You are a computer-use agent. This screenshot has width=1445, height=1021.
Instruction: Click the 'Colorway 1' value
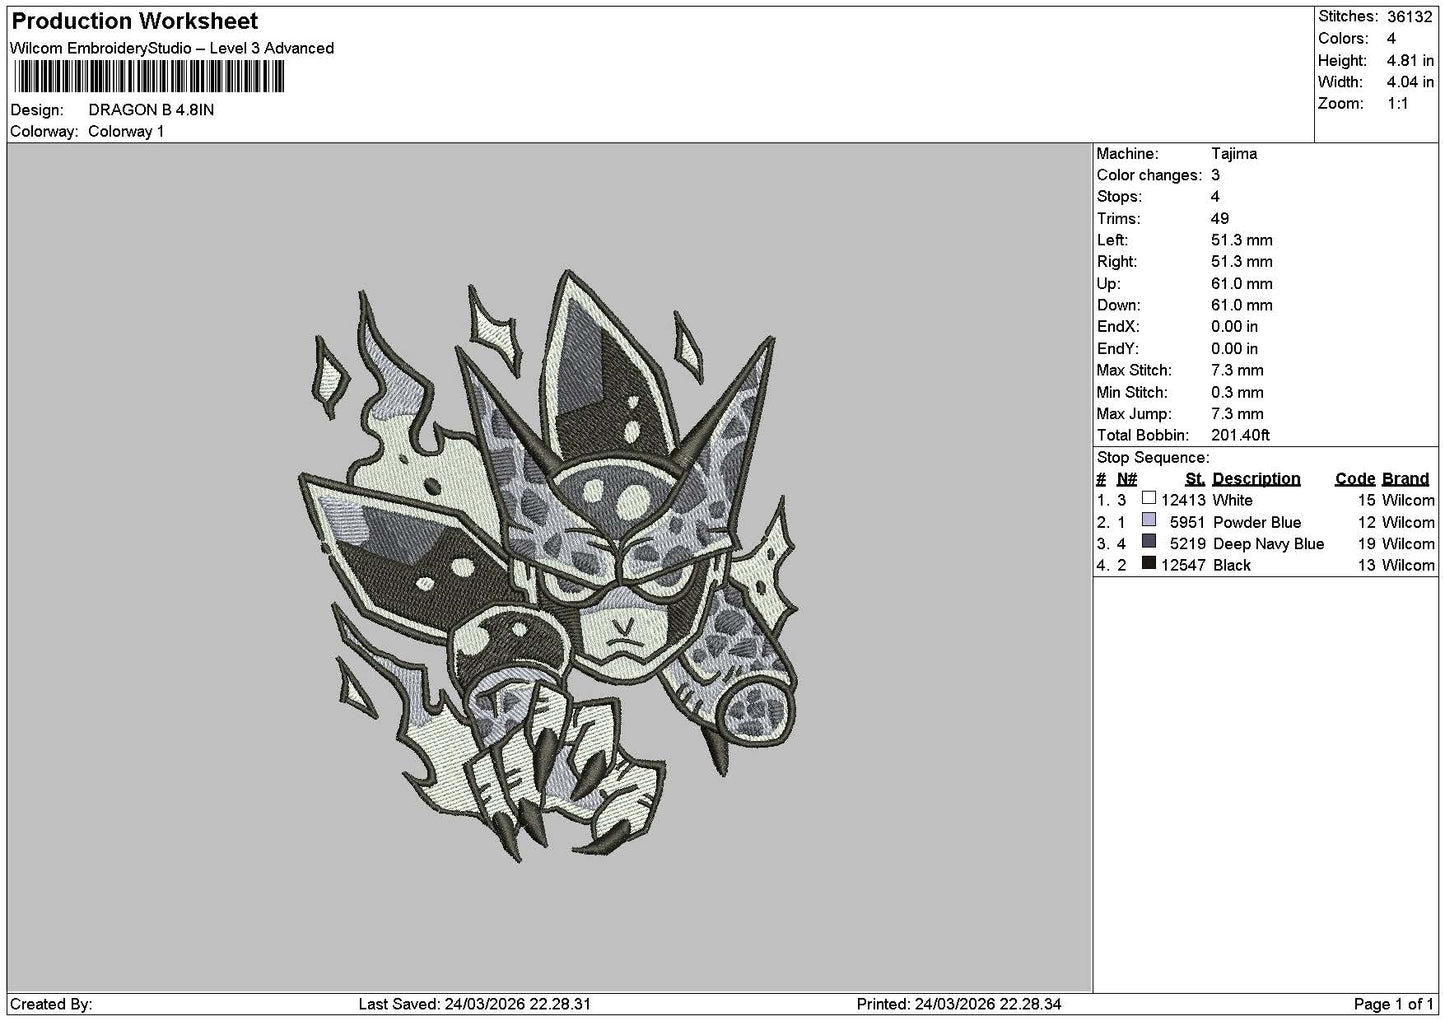click(x=126, y=132)
